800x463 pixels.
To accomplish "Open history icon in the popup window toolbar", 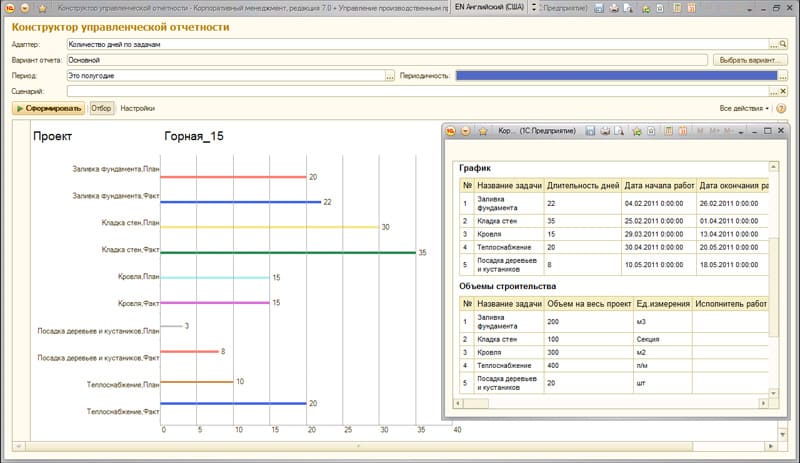I will [651, 131].
